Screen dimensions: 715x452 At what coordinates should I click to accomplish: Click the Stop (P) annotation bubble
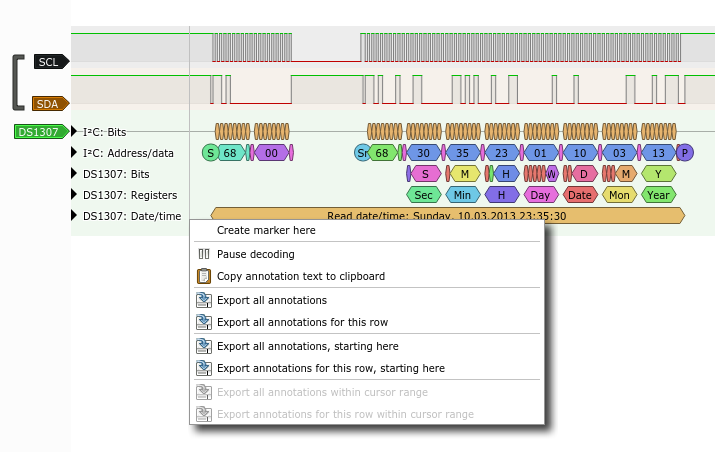point(685,153)
